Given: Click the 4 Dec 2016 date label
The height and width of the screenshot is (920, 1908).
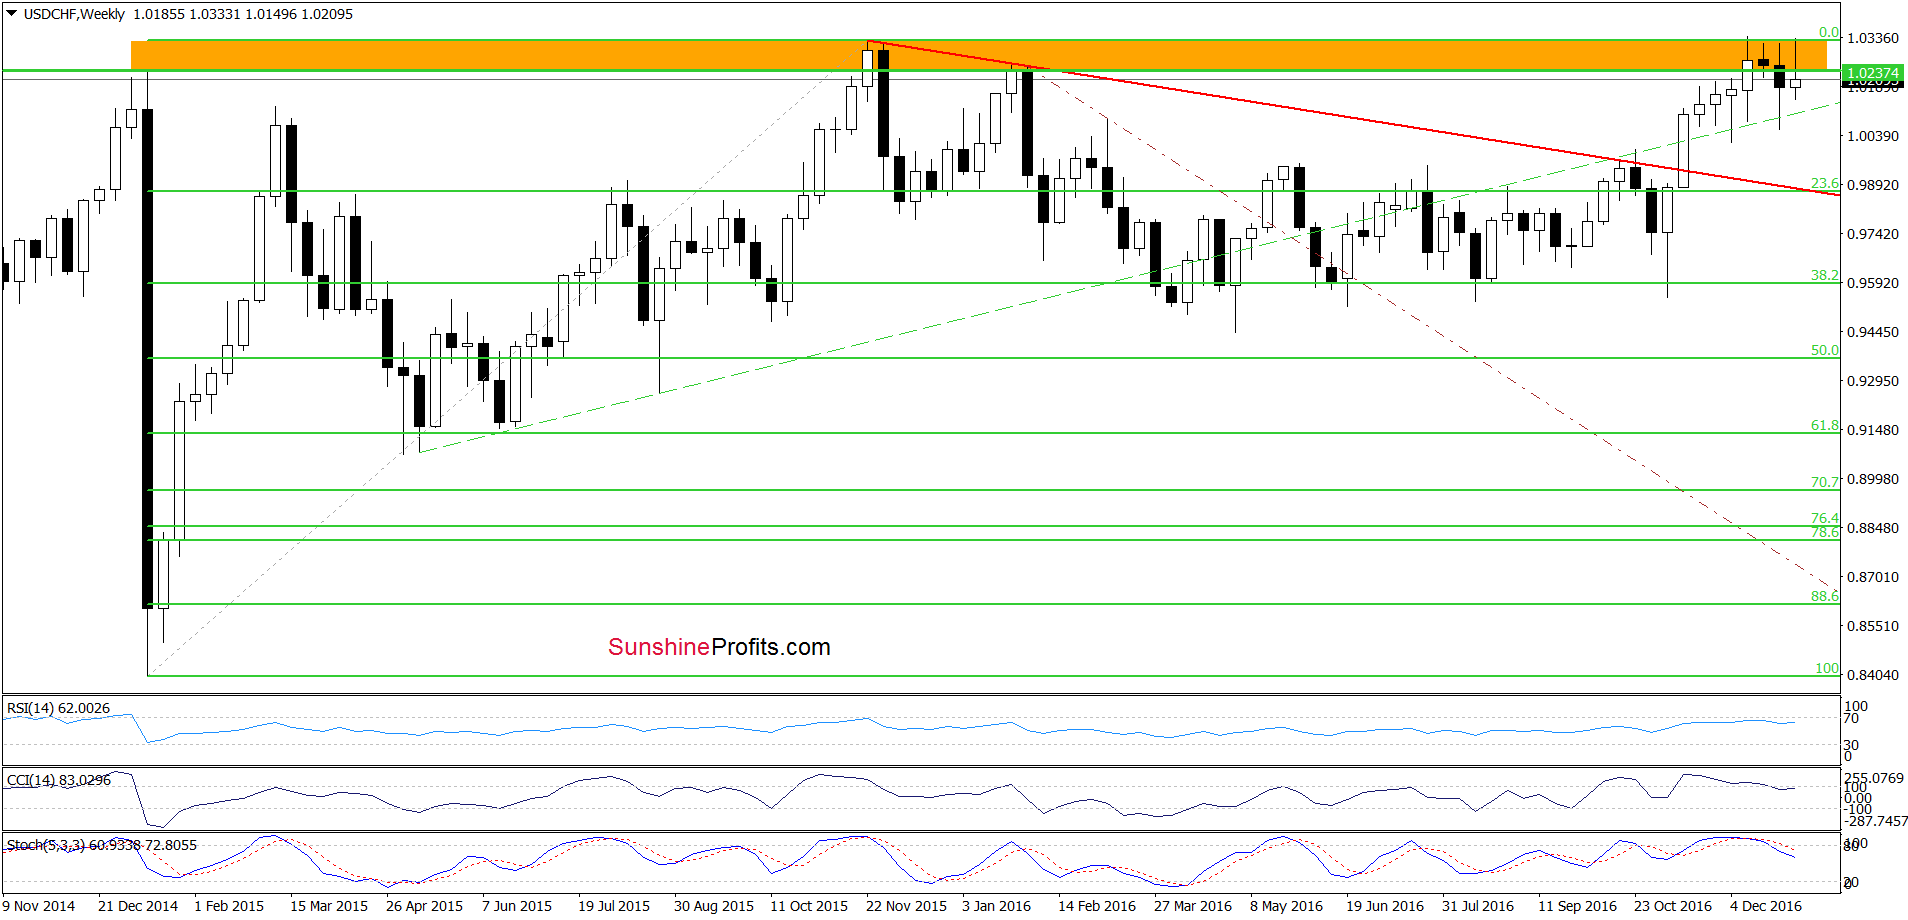Looking at the screenshot, I should (1766, 906).
